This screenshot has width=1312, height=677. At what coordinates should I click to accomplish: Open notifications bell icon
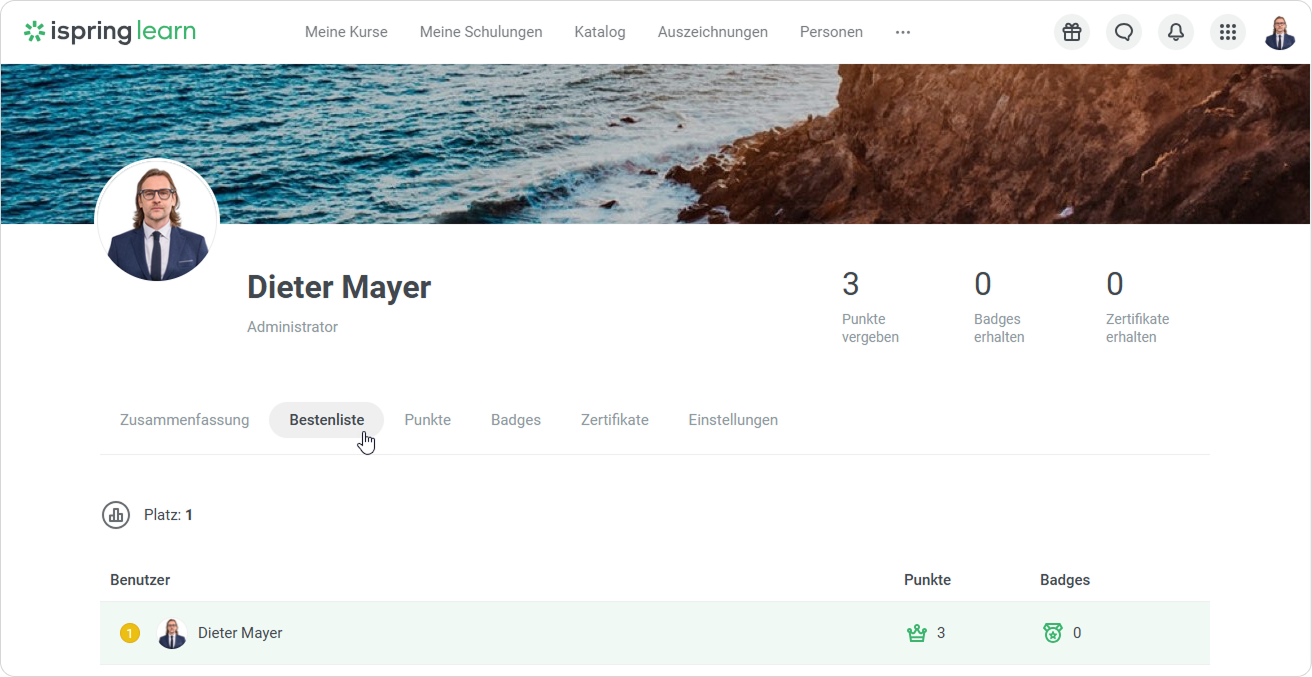(x=1176, y=32)
